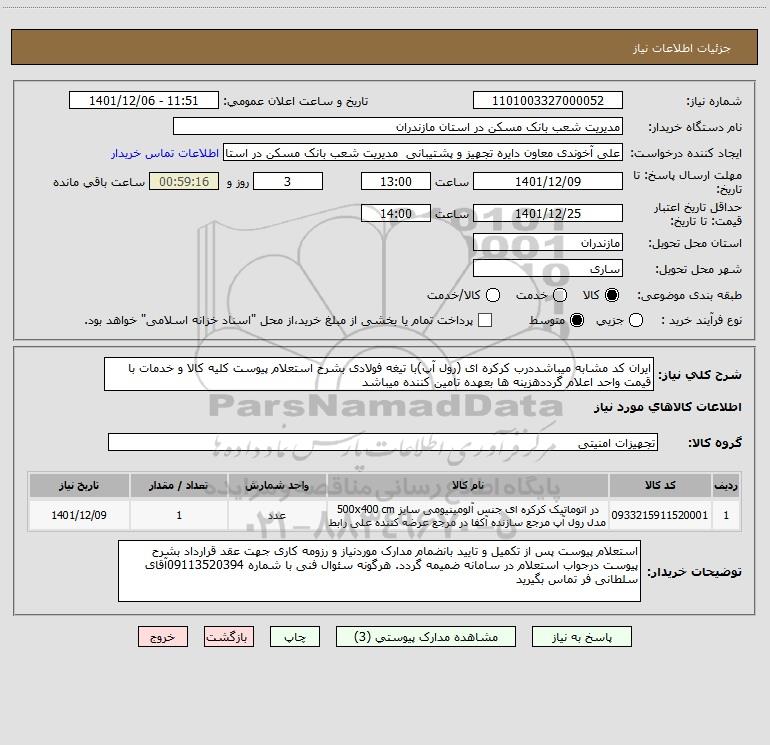This screenshot has height=745, width=770.
Task: Click the نام کالا column header
Action: 468,485
